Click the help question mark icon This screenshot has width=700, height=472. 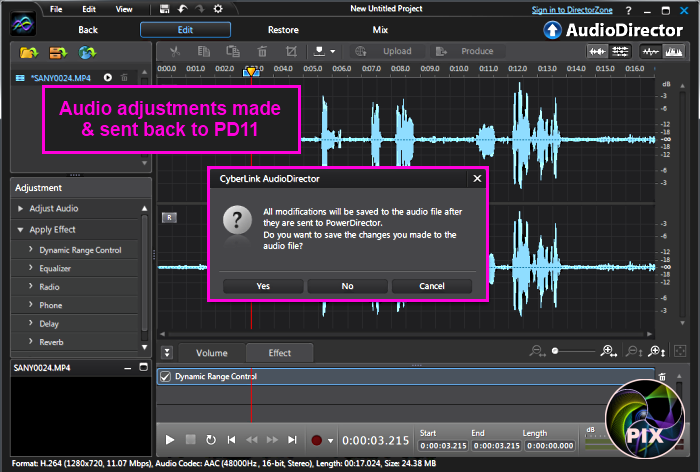[x=629, y=10]
